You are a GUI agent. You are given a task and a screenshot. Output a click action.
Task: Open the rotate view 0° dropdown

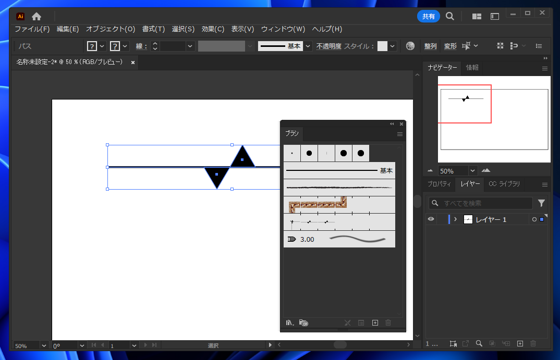coord(82,345)
